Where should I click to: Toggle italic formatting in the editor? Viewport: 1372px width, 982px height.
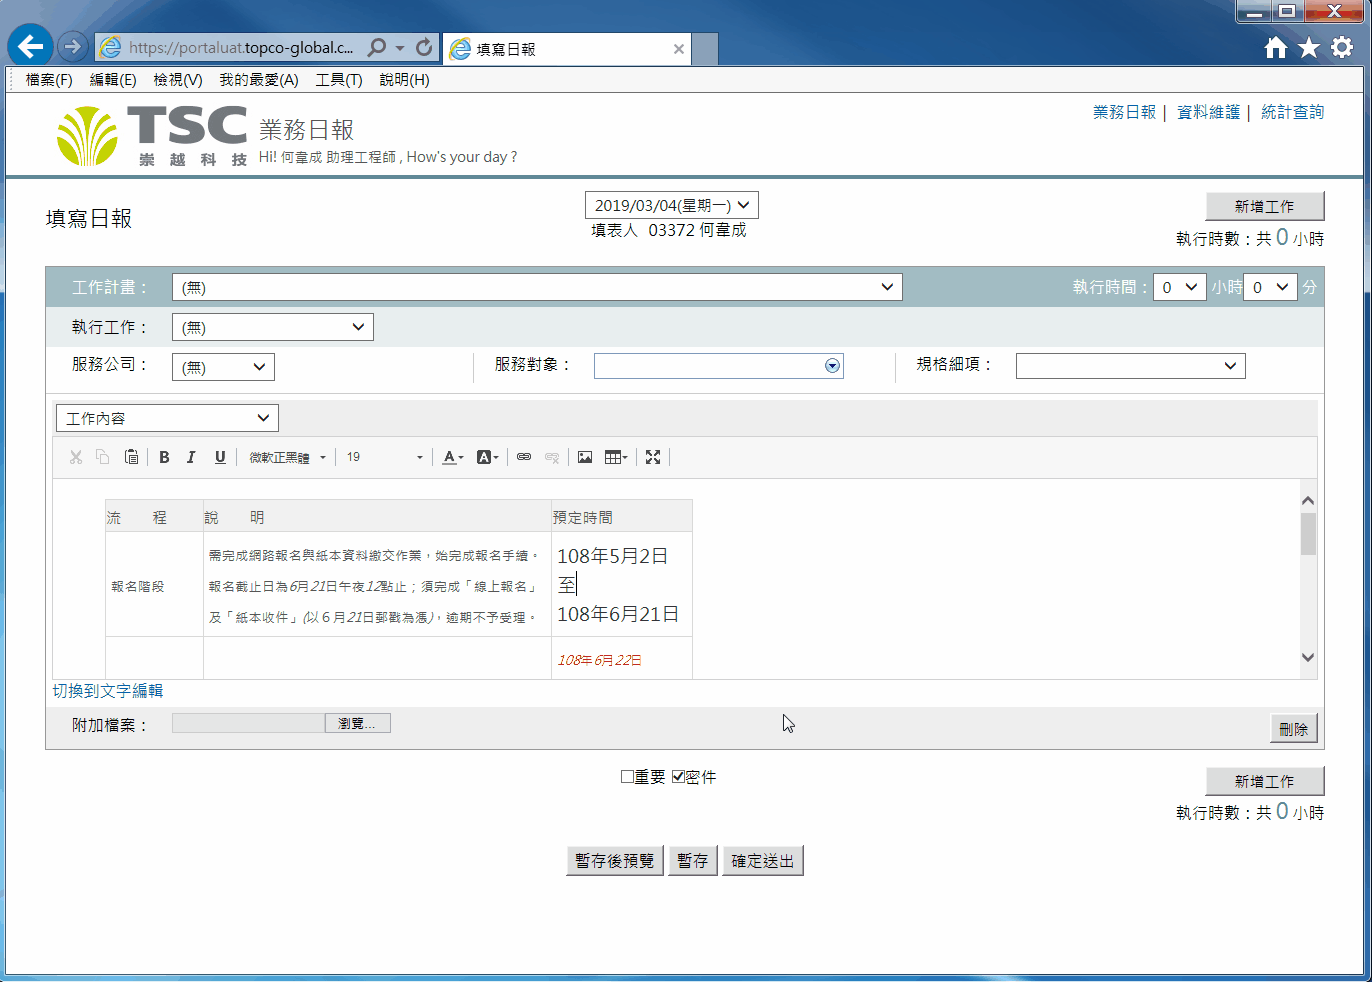(x=191, y=457)
